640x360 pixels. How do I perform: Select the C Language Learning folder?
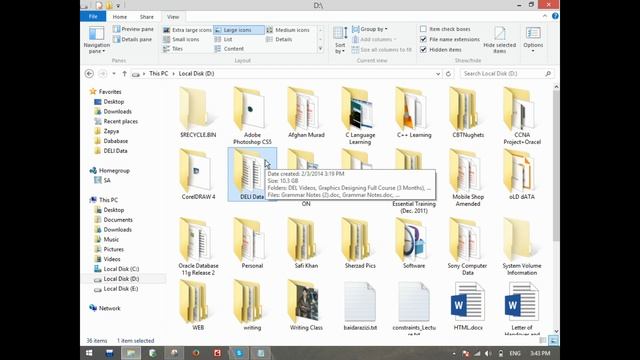click(360, 116)
